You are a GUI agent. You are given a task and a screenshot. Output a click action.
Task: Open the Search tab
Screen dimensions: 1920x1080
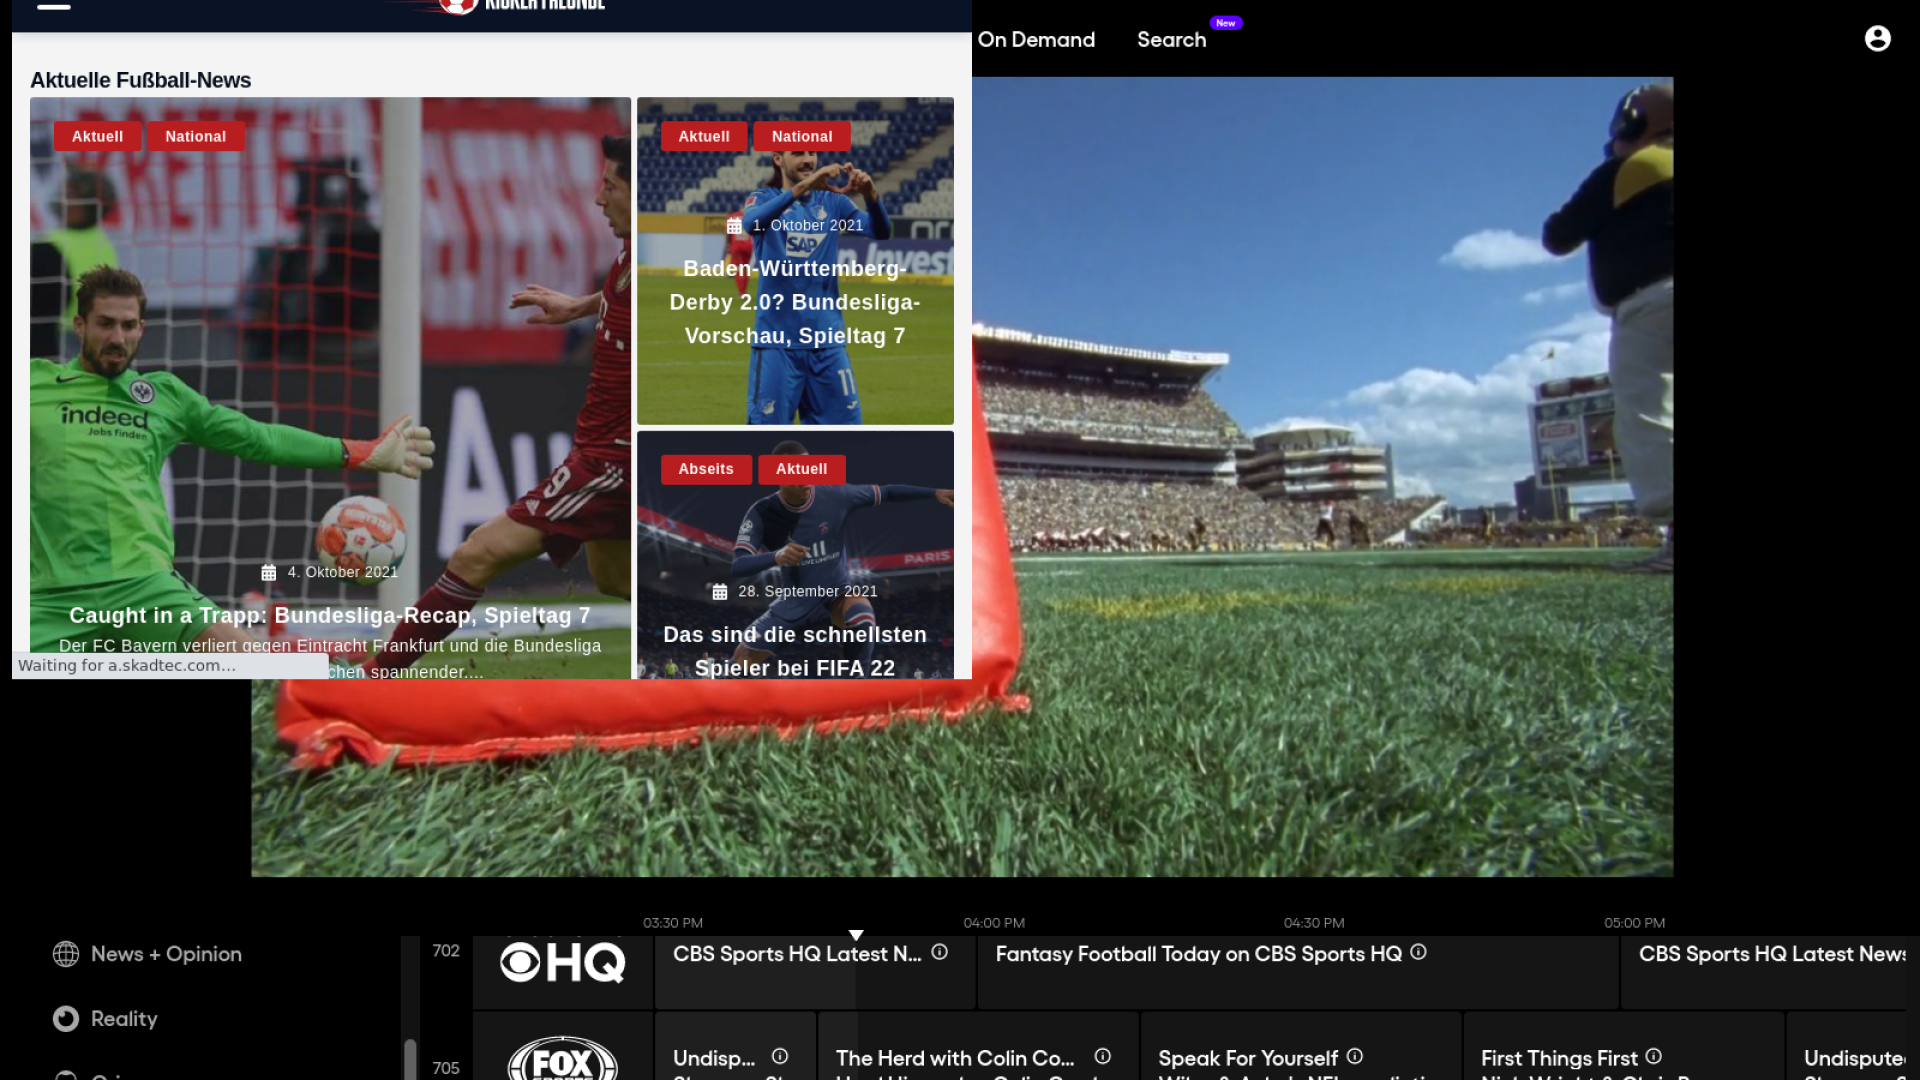point(1171,40)
